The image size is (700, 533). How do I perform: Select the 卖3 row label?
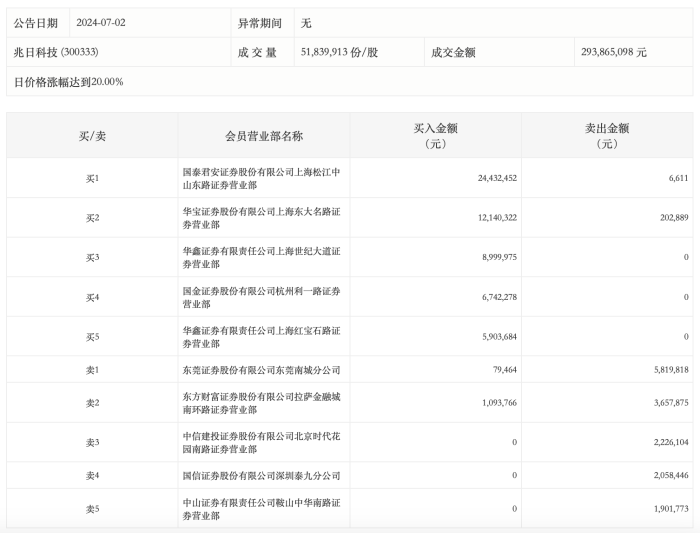point(92,442)
